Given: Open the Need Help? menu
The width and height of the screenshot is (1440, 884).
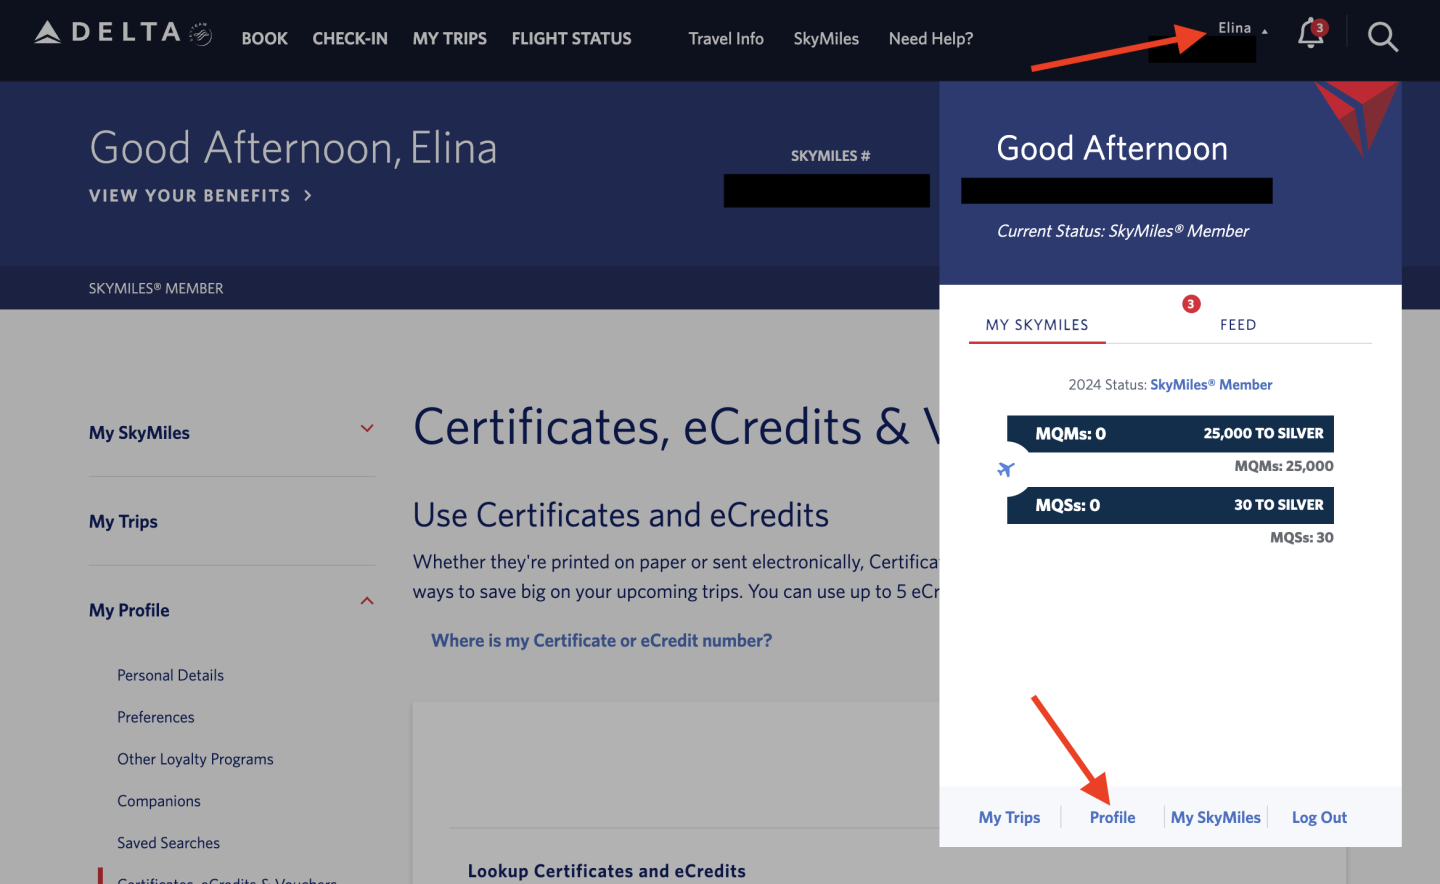Looking at the screenshot, I should coord(931,39).
